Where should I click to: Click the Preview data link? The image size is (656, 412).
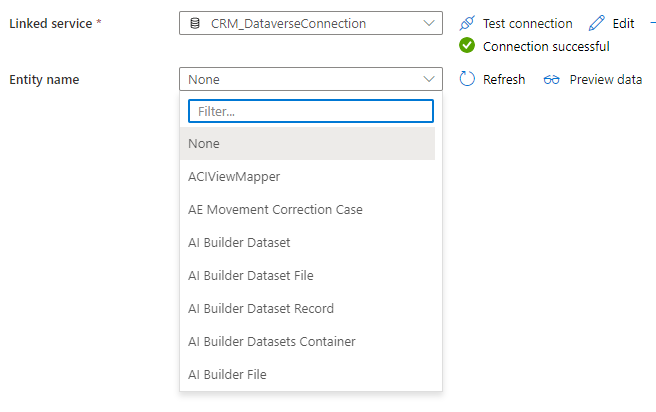click(x=605, y=79)
